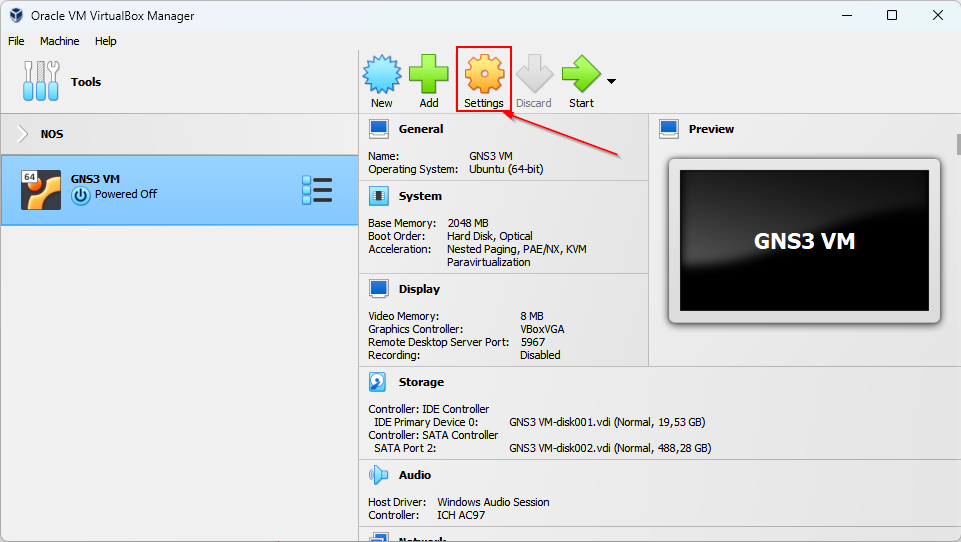Click the green Add machine icon
Viewport: 961px width, 542px height.
pyautogui.click(x=429, y=76)
